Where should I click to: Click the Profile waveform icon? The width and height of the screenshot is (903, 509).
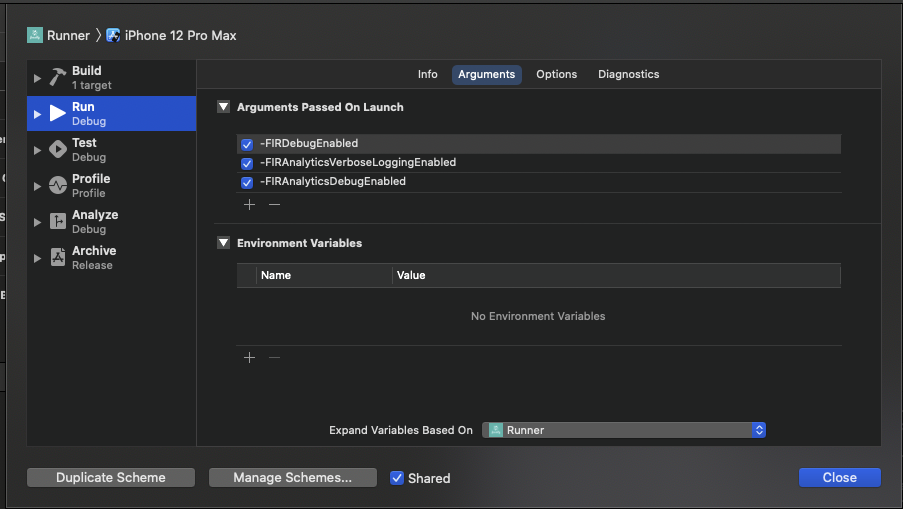tap(58, 185)
